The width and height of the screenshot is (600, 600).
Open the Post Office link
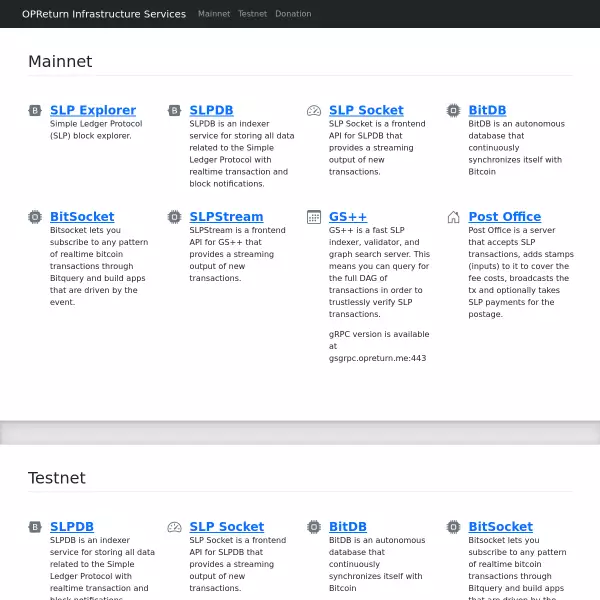click(505, 217)
